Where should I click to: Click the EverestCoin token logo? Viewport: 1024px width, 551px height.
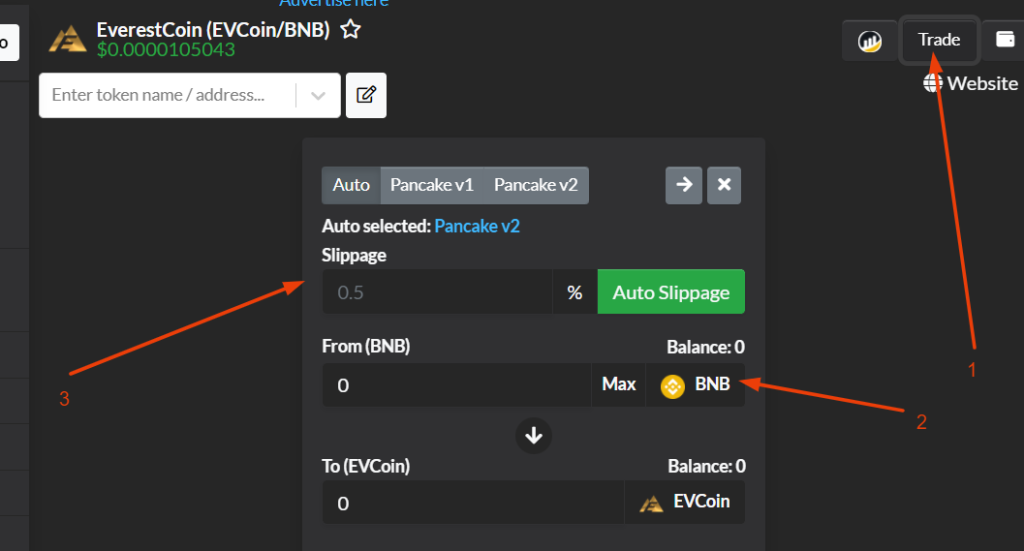pos(67,39)
